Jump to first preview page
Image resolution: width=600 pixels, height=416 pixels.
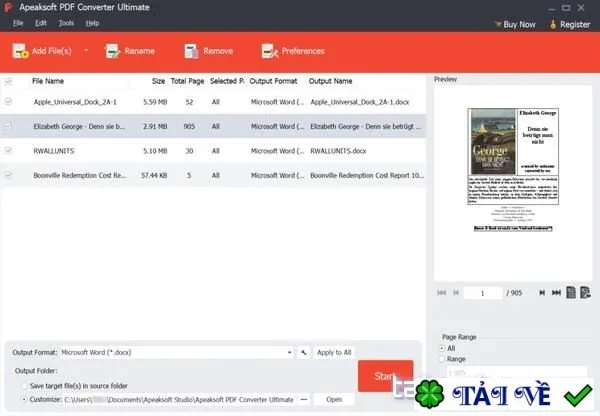click(442, 293)
